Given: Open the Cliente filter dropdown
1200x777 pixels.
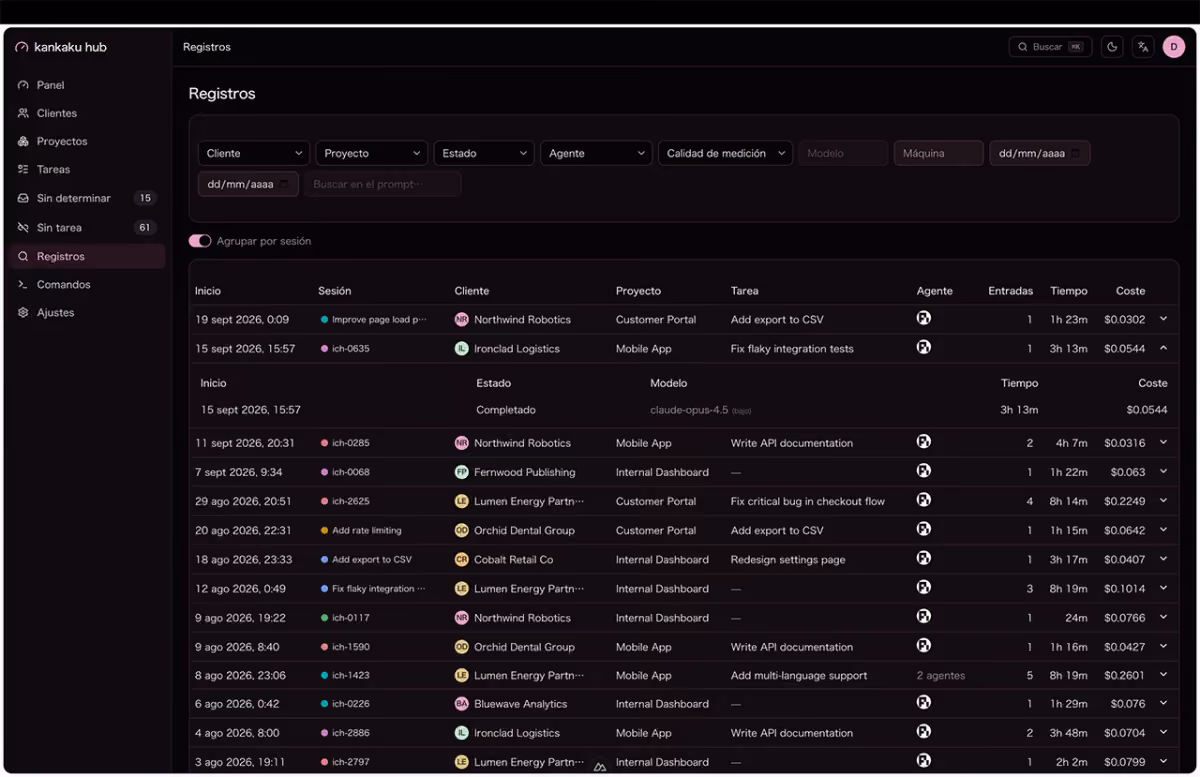Looking at the screenshot, I should click(x=253, y=153).
